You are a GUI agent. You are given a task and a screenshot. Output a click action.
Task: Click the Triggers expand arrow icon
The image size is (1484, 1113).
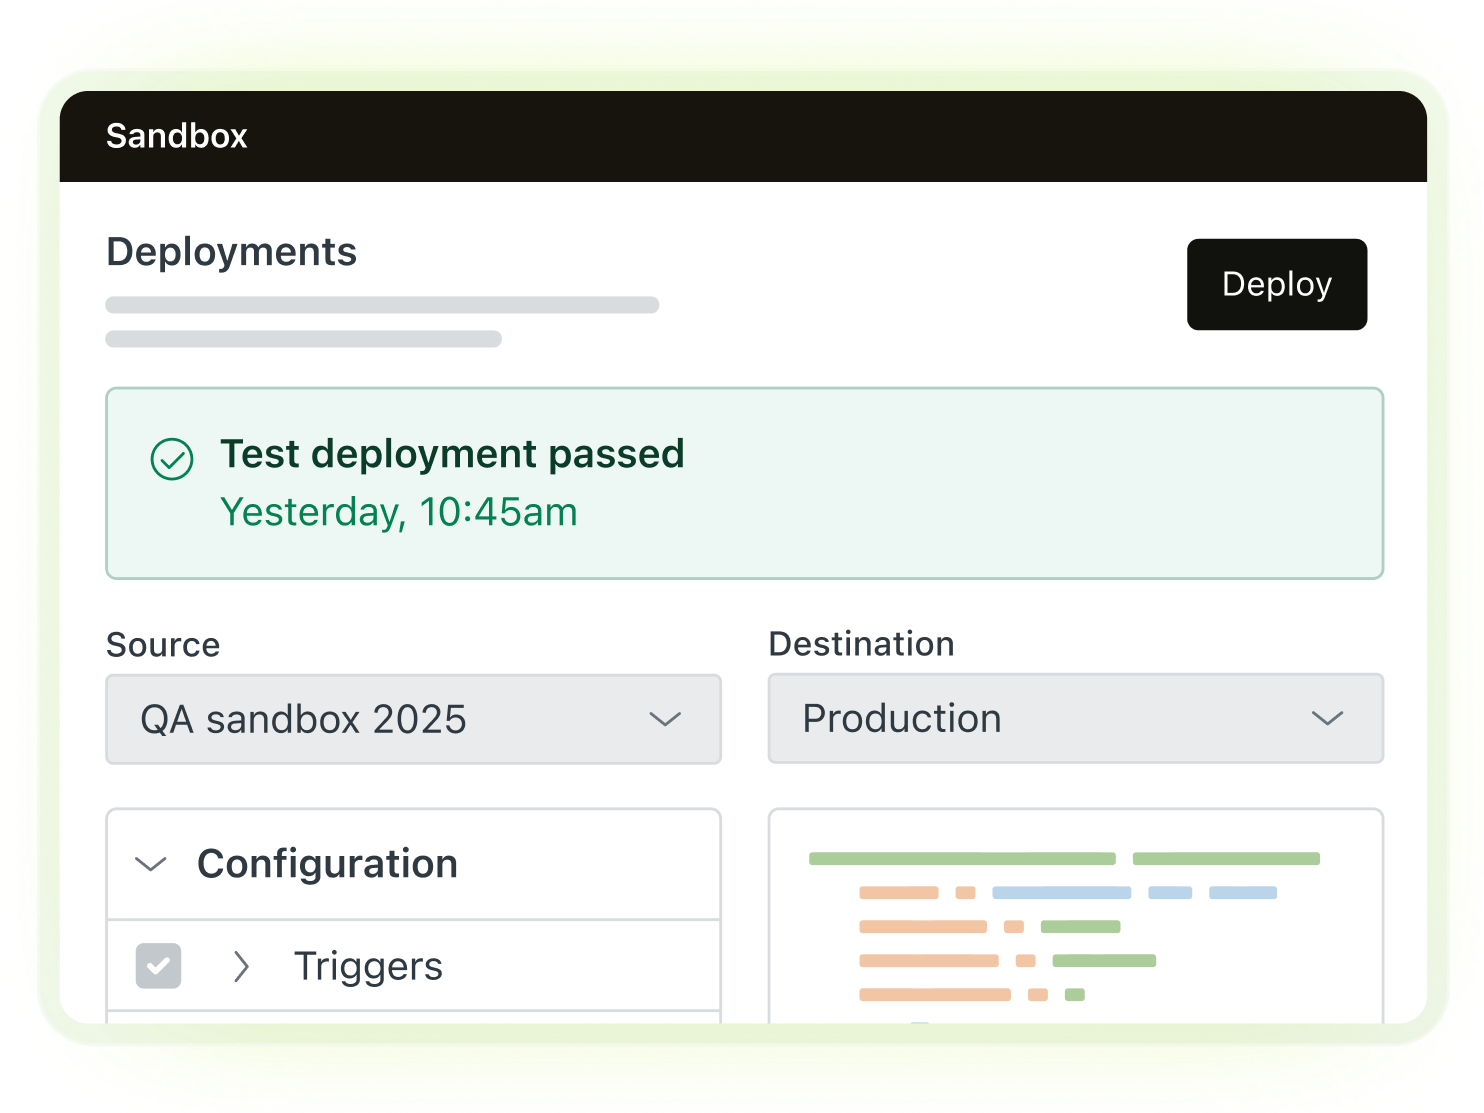point(241,967)
